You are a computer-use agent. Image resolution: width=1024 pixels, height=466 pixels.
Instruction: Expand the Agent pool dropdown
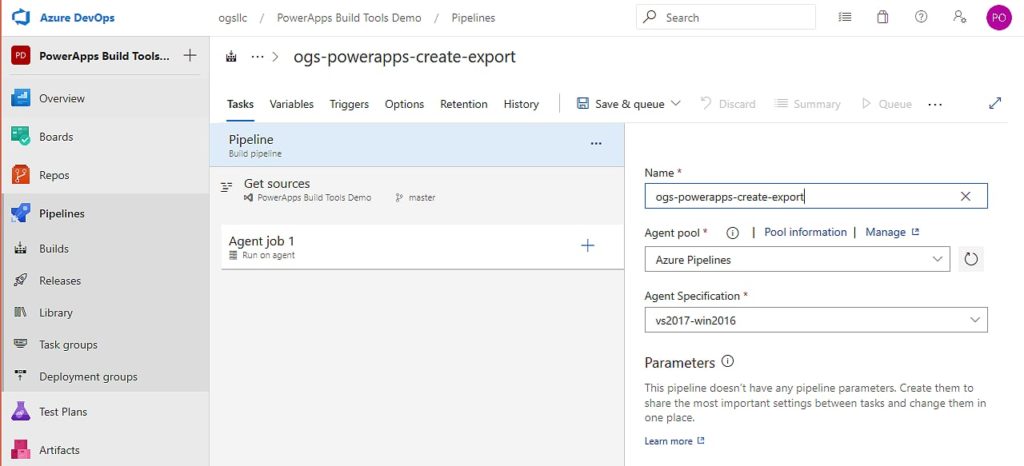[x=937, y=260]
